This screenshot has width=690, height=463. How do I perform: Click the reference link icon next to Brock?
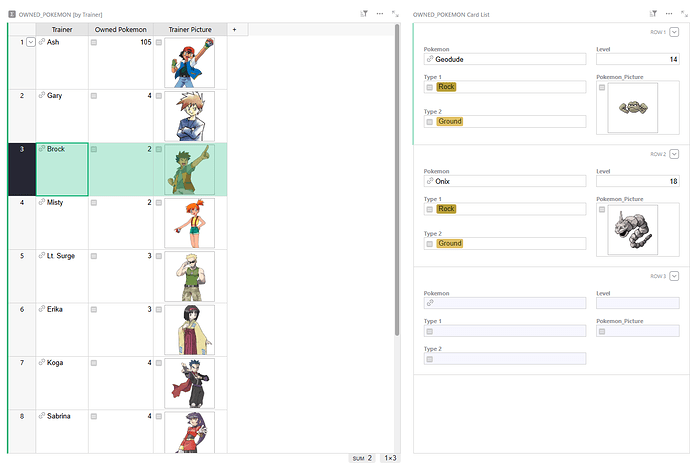42,149
